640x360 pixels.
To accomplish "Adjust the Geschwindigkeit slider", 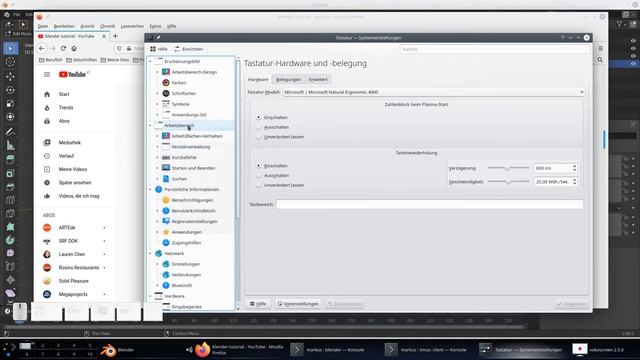I will pyautogui.click(x=509, y=182).
